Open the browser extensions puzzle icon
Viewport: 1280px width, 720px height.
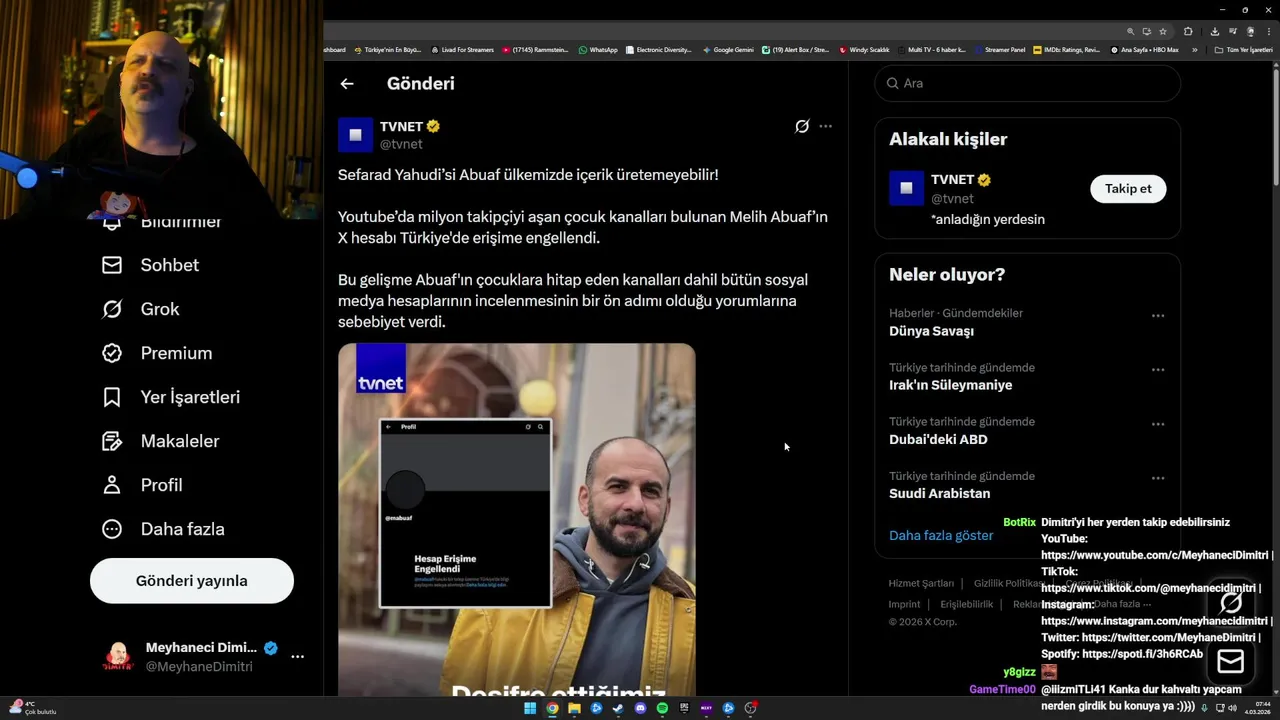coord(1188,32)
